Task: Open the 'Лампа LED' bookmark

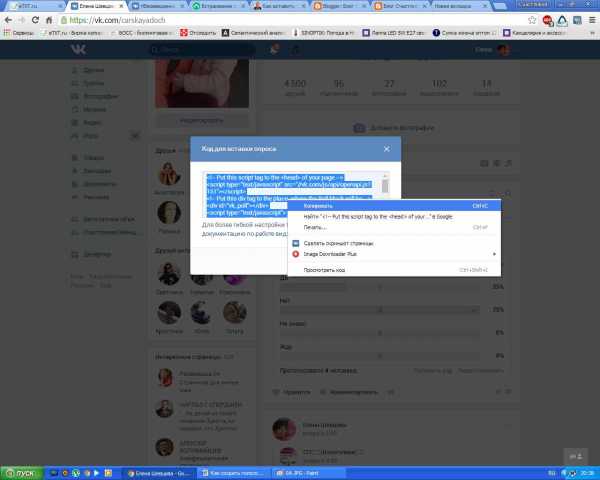Action: (x=393, y=33)
